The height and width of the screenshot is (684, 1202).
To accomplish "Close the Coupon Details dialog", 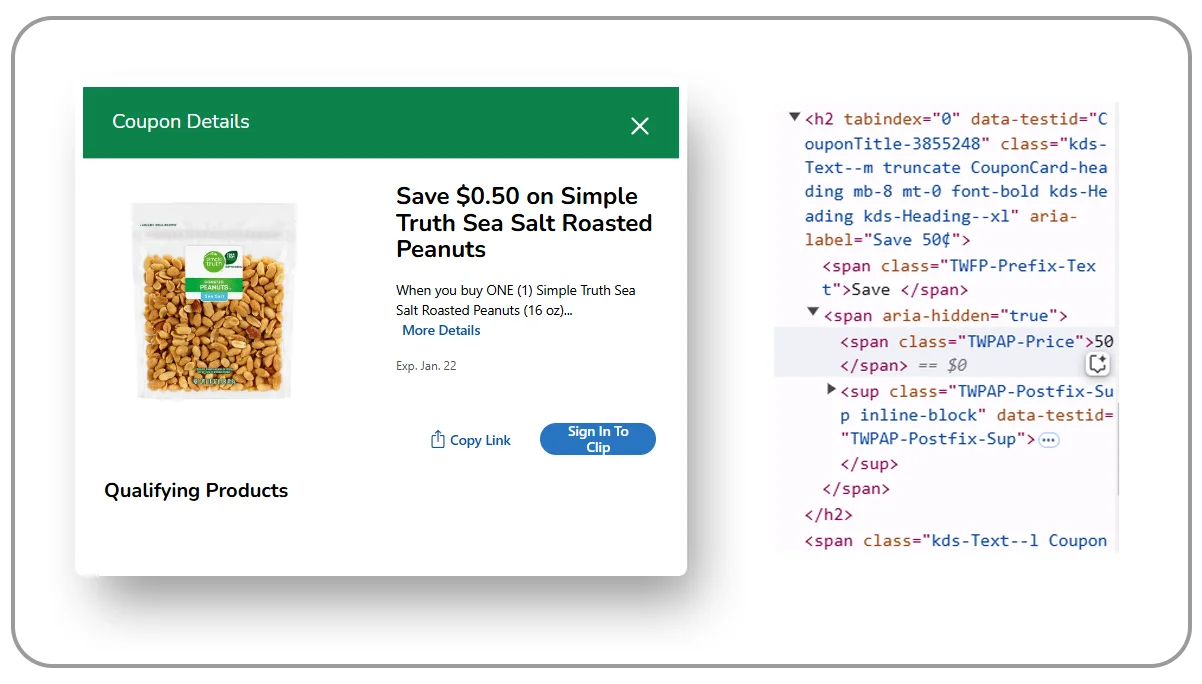I will pos(640,125).
